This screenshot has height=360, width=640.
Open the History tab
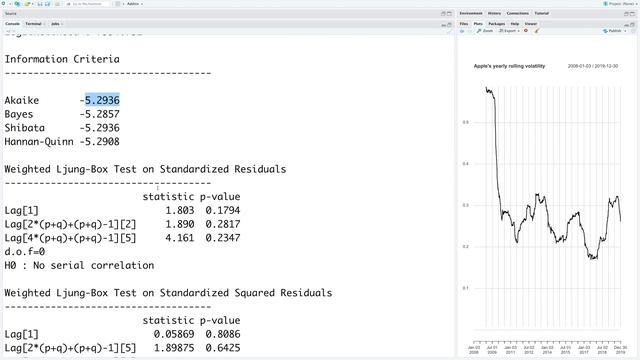pos(494,13)
